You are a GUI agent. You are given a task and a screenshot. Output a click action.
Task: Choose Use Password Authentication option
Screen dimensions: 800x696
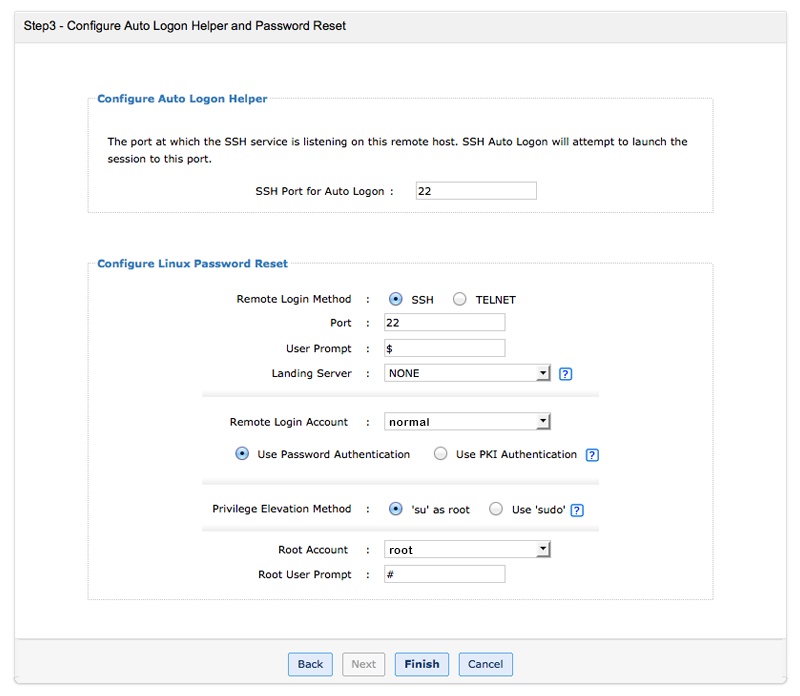242,454
